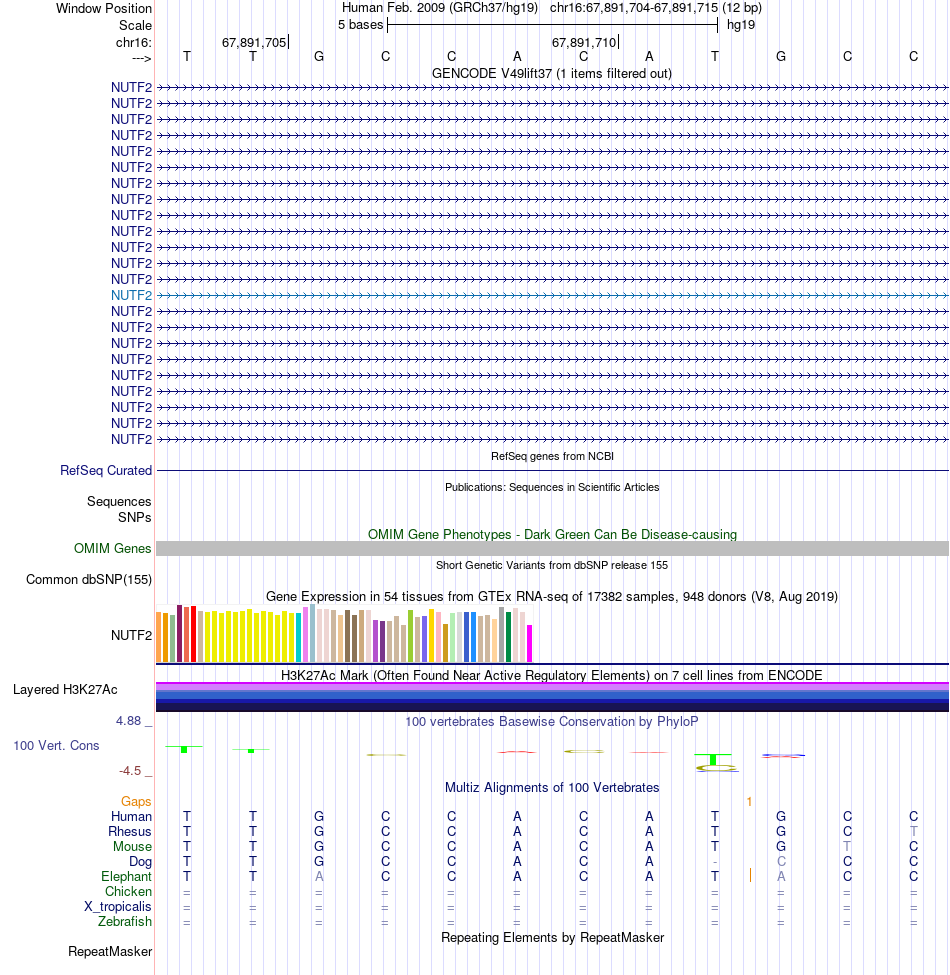Click the "-4.5" lower PhyloP axis value

(131, 771)
